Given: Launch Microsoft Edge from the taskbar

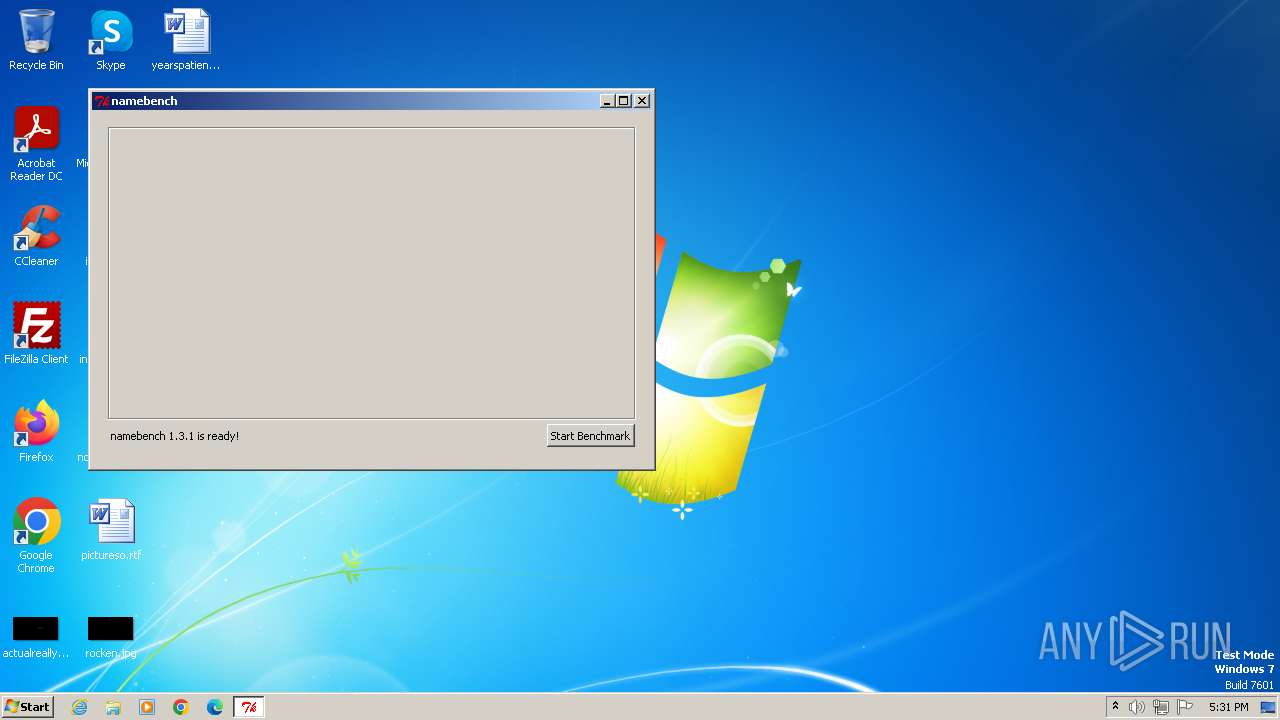Looking at the screenshot, I should [215, 707].
